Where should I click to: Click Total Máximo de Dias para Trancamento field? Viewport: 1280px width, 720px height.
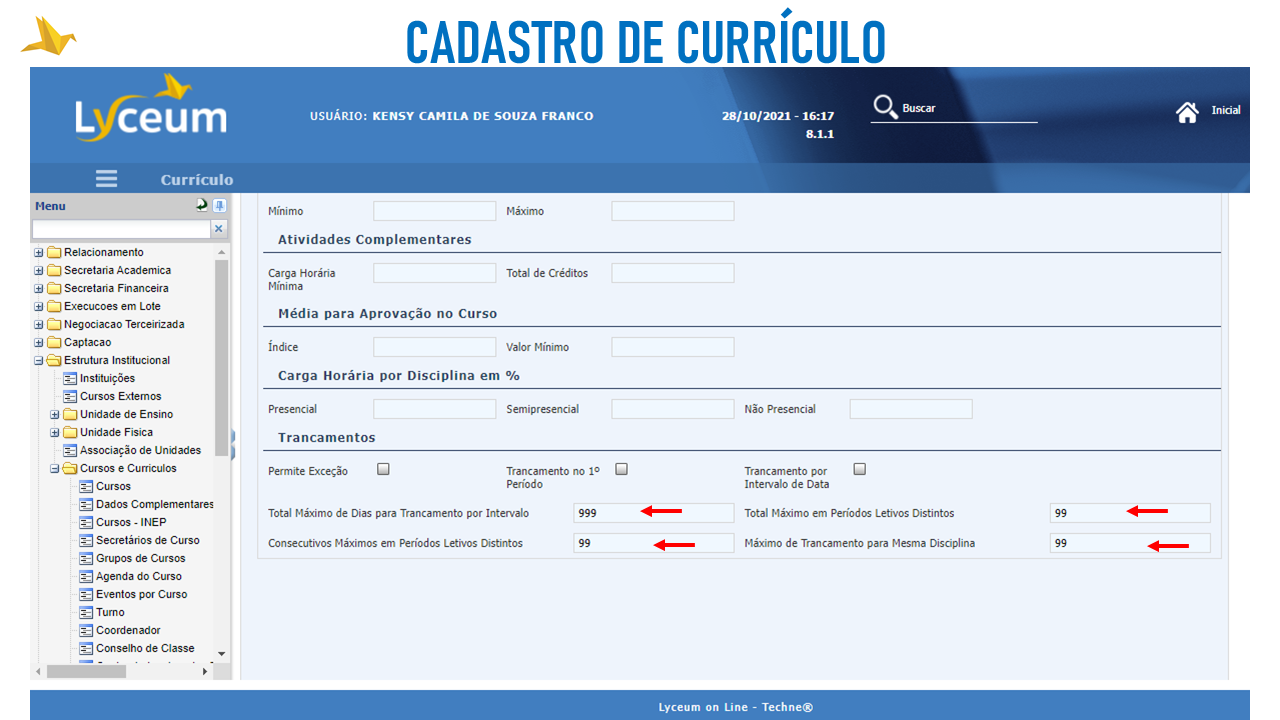coord(654,513)
